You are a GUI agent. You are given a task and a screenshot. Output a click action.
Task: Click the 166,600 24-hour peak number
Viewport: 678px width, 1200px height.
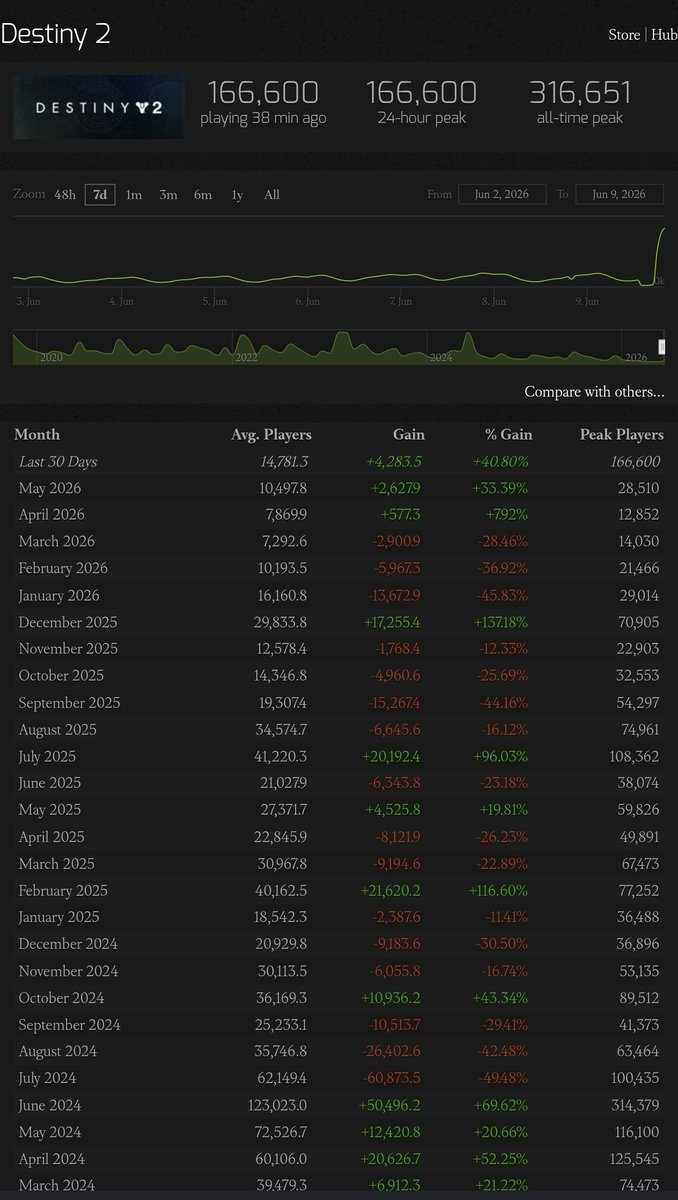(421, 93)
